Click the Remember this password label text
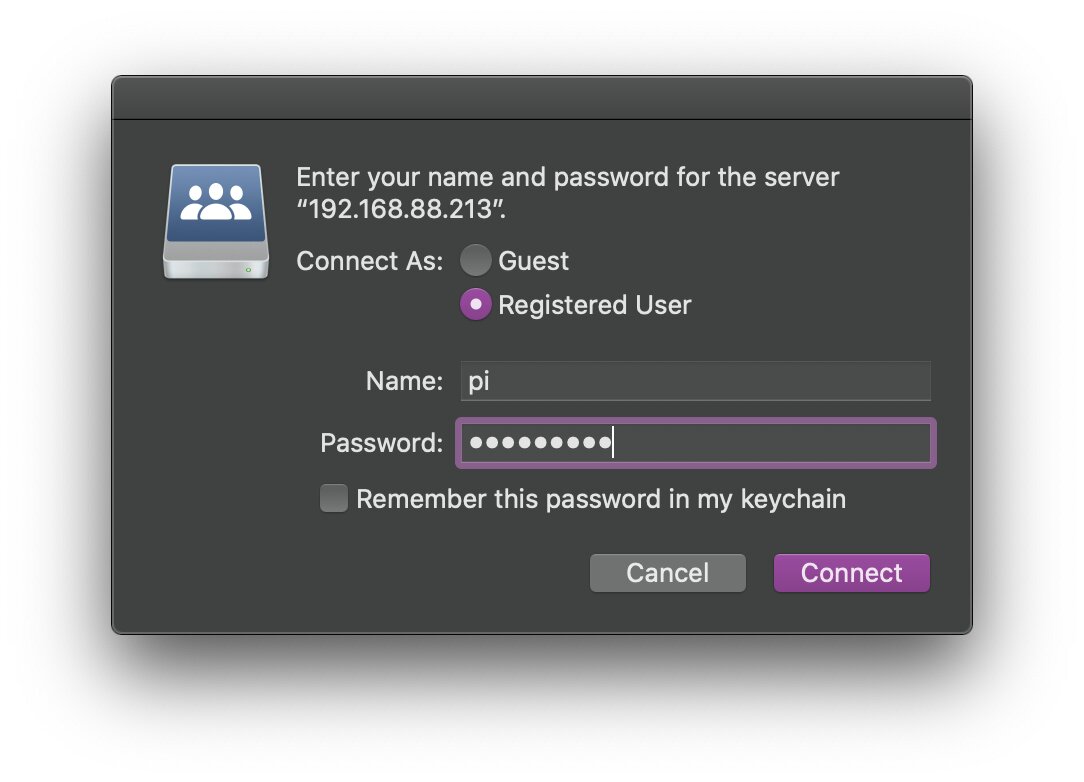This screenshot has width=1084, height=782. [601, 499]
